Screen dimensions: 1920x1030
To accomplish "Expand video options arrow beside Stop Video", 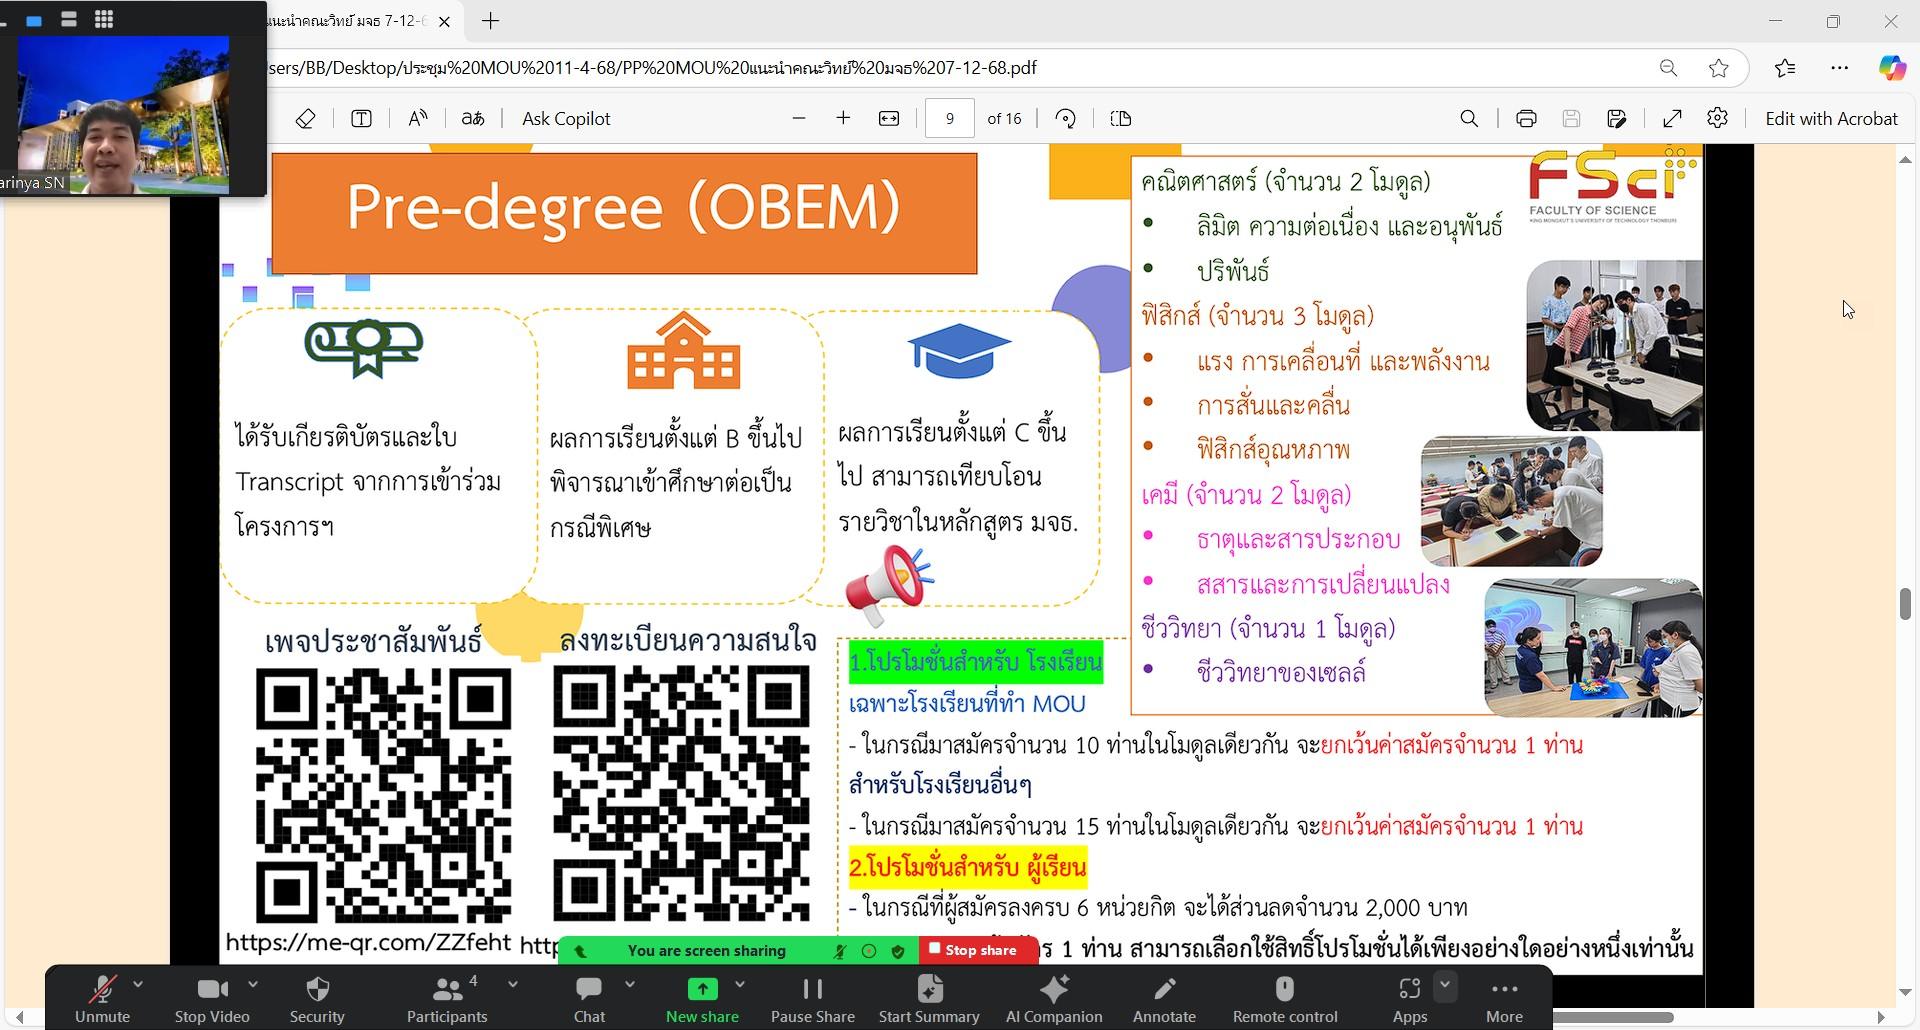I will (x=253, y=985).
